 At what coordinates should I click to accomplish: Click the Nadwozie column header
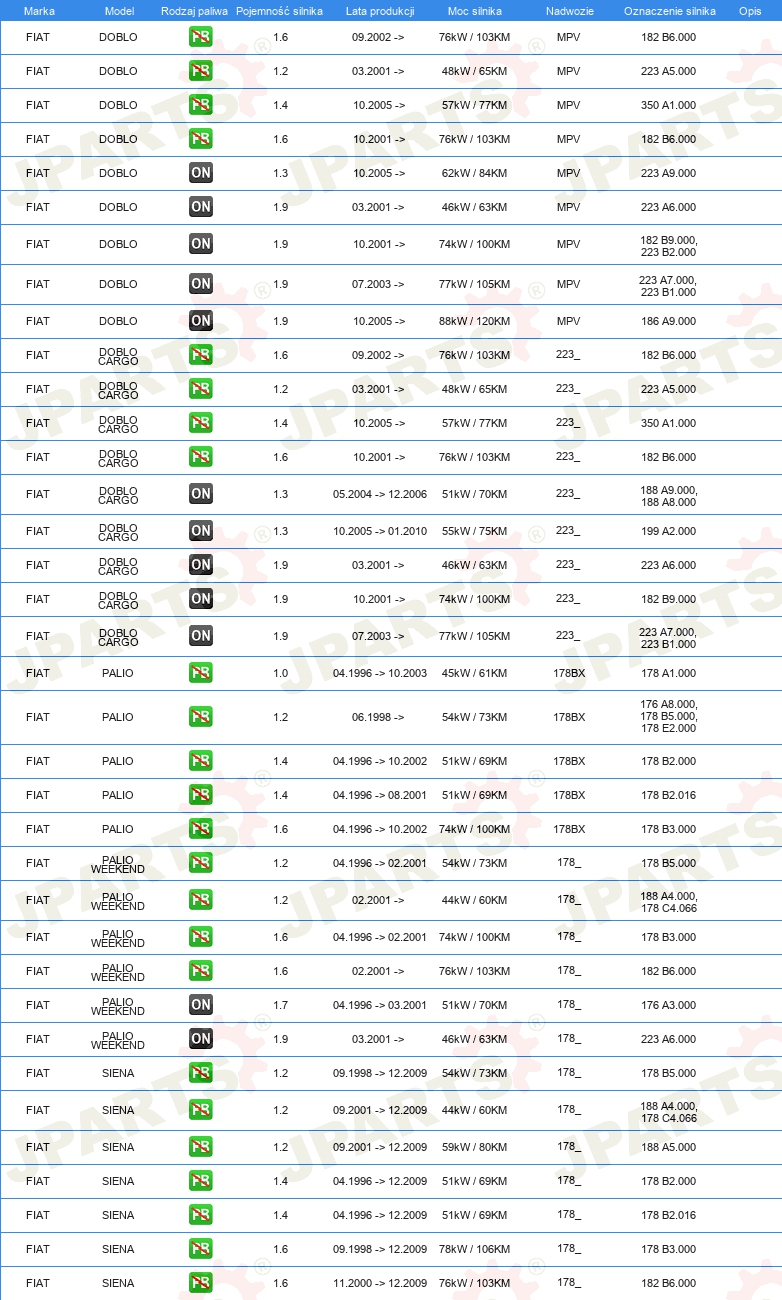pos(569,11)
